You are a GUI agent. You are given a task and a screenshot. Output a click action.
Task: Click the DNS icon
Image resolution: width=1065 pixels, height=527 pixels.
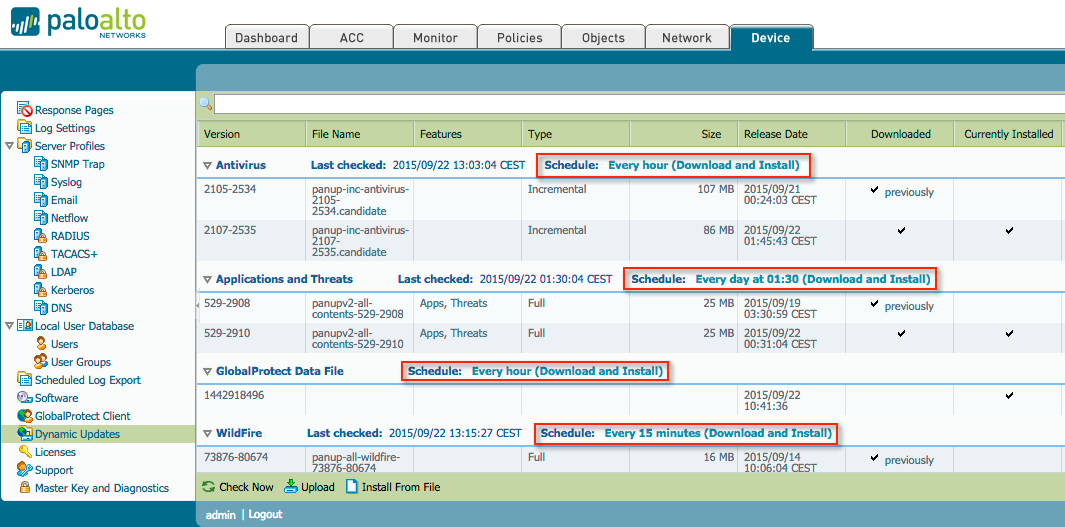tap(40, 308)
